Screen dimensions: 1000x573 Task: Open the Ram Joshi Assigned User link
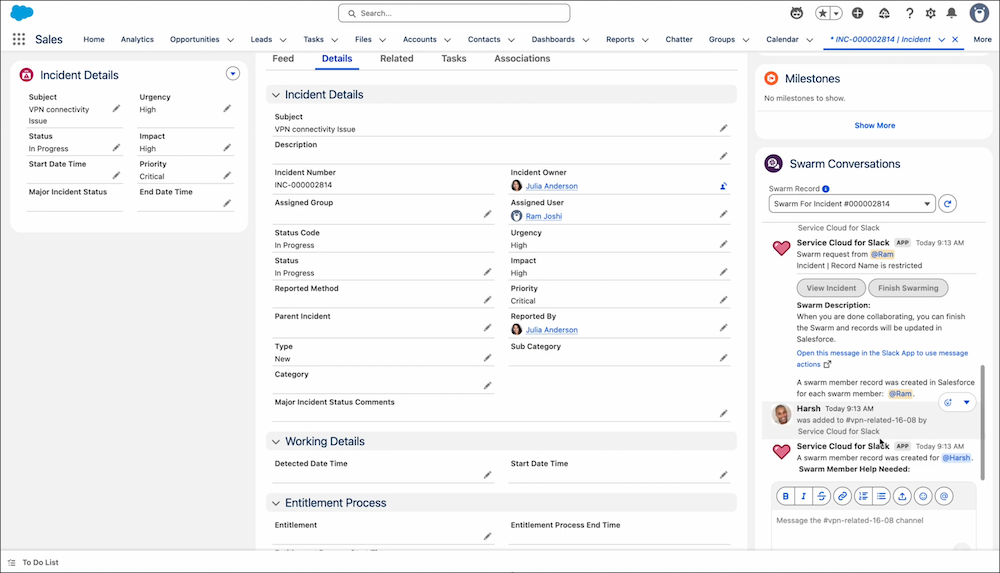pyautogui.click(x=544, y=216)
